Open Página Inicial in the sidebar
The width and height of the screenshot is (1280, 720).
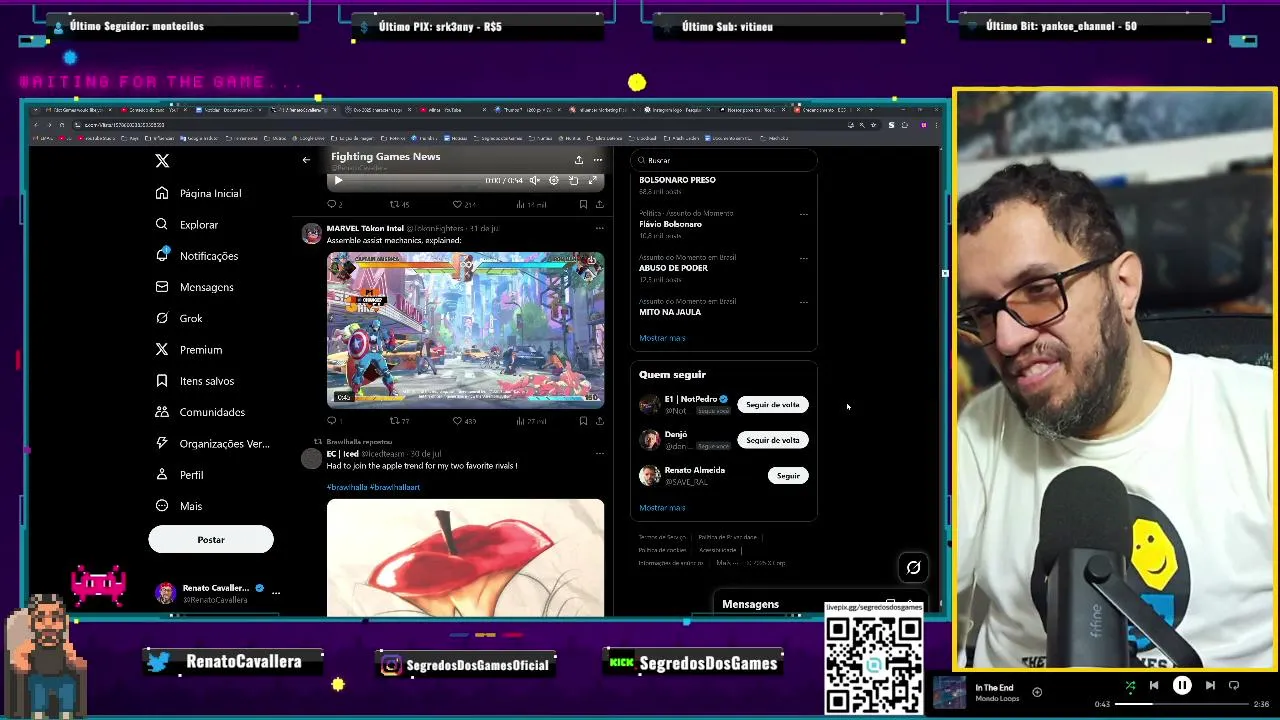tap(199, 193)
